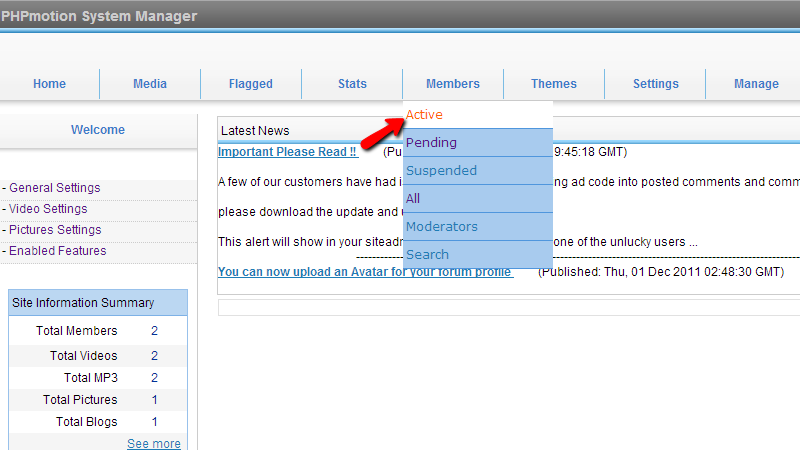The image size is (800, 450).
Task: Choose Active in Members dropdown
Action: pyautogui.click(x=478, y=115)
